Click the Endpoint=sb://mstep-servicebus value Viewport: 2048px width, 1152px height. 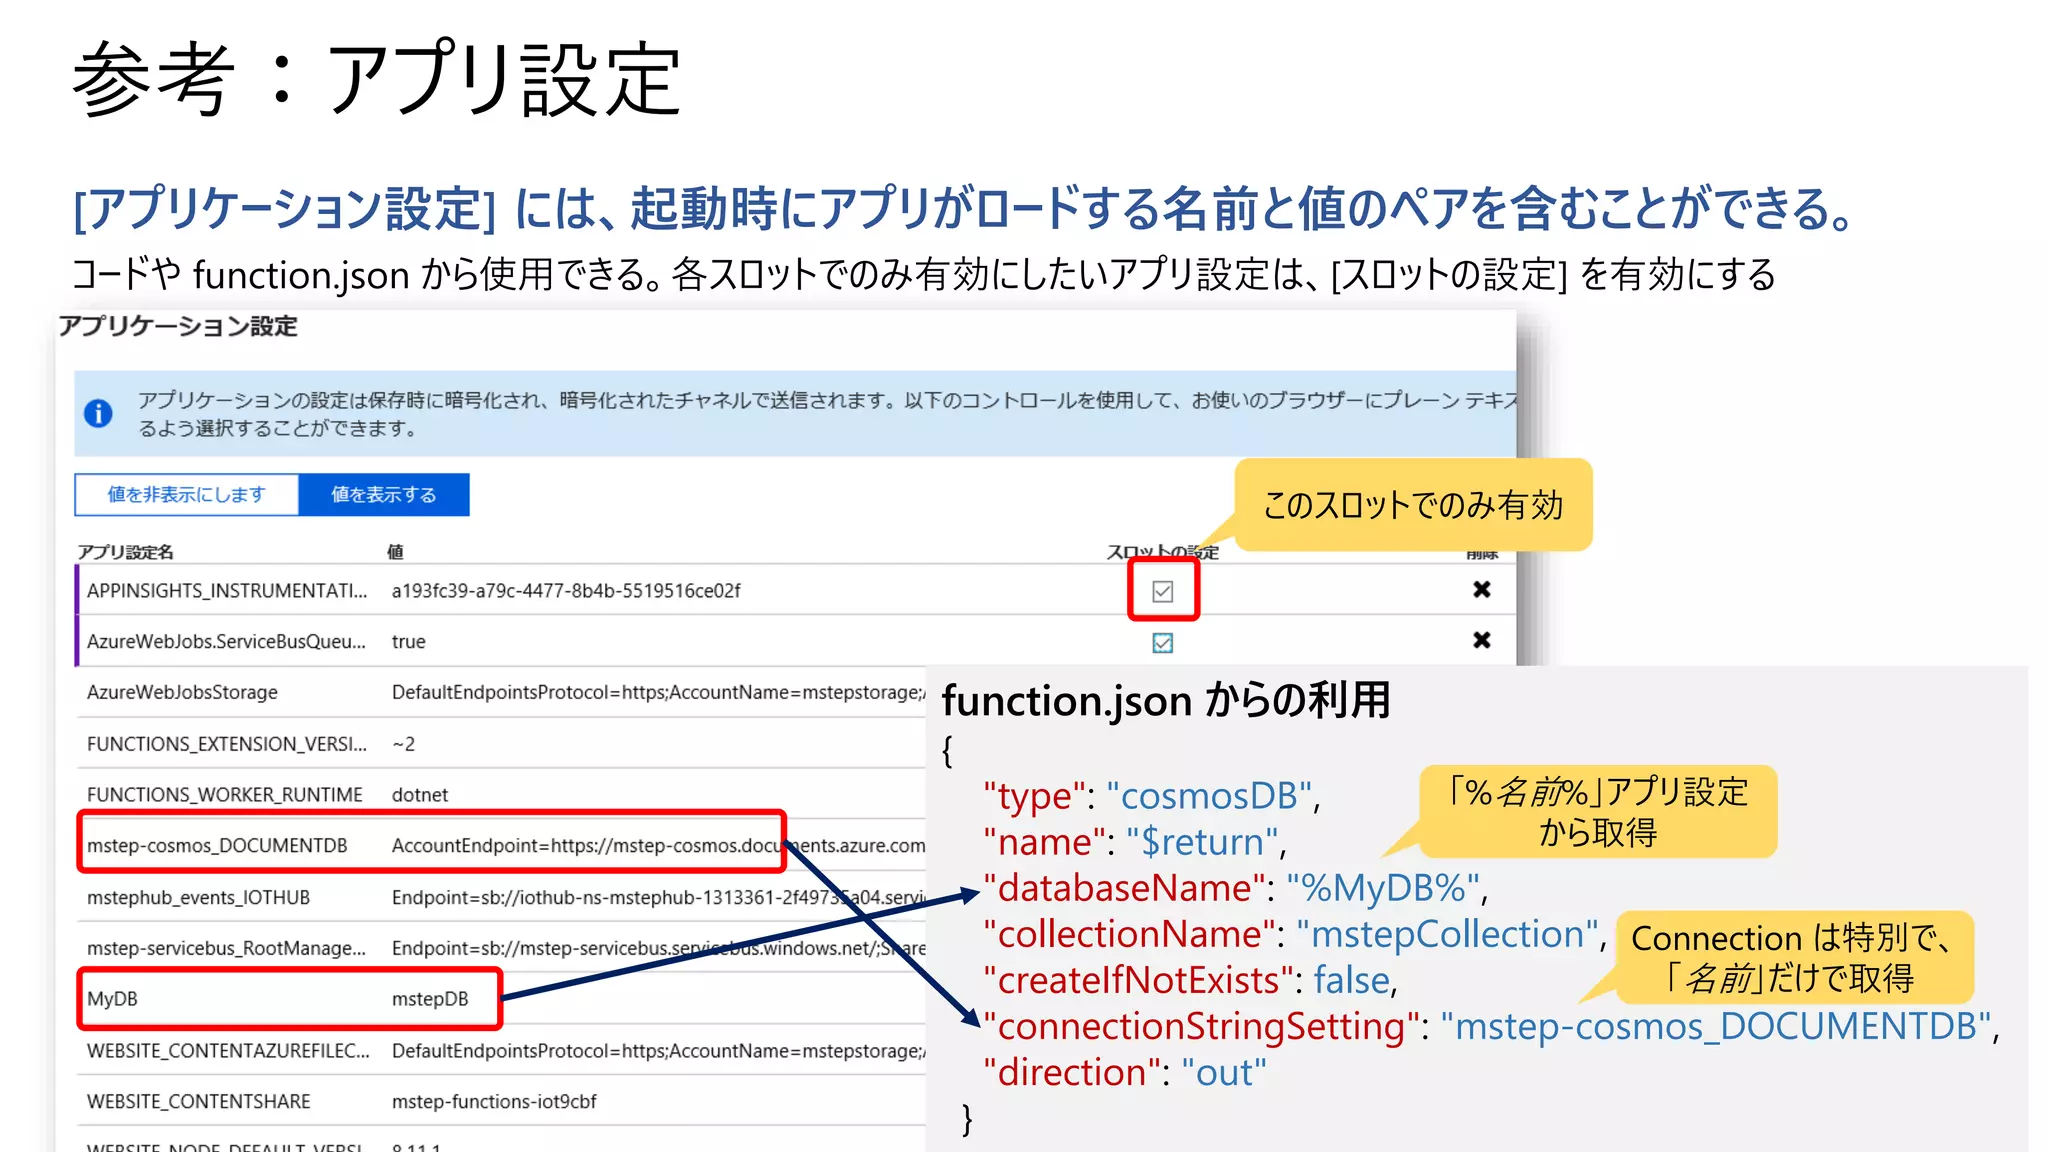coord(658,947)
